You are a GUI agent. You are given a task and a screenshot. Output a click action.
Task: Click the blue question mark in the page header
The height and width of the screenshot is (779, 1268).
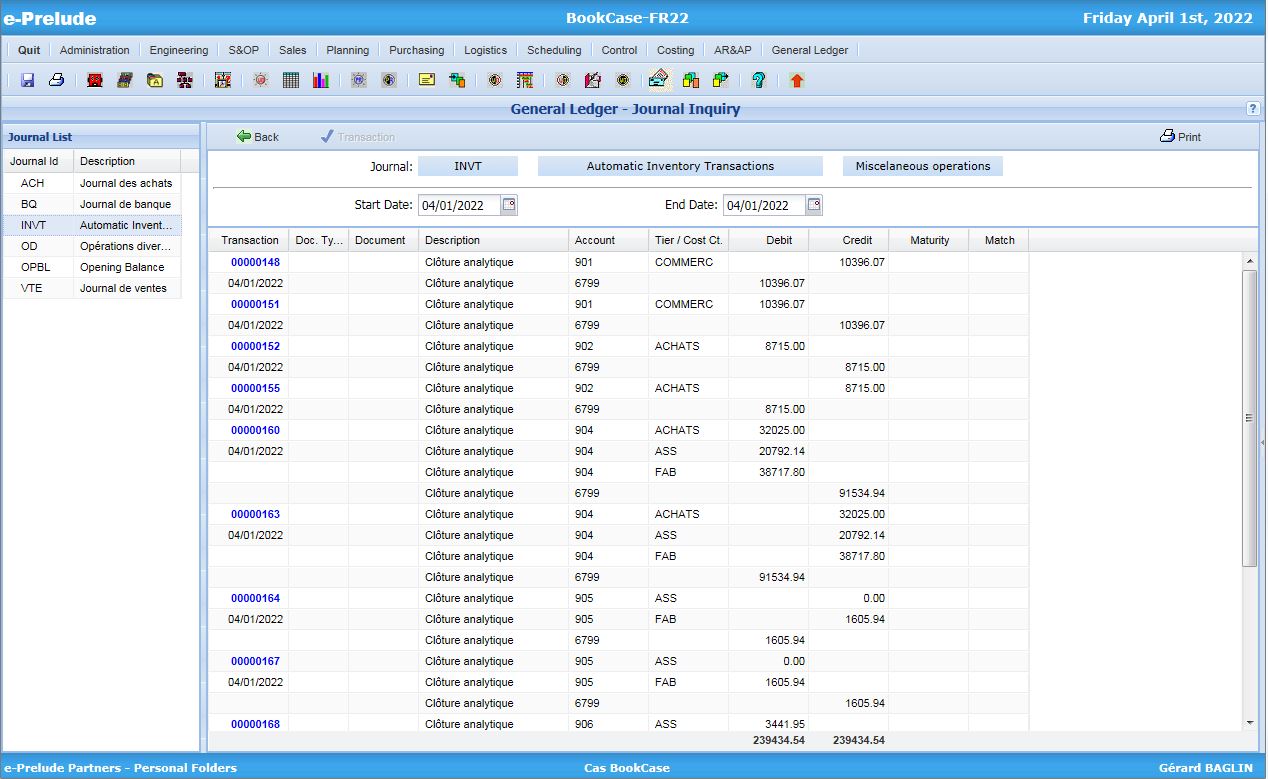click(x=1252, y=109)
